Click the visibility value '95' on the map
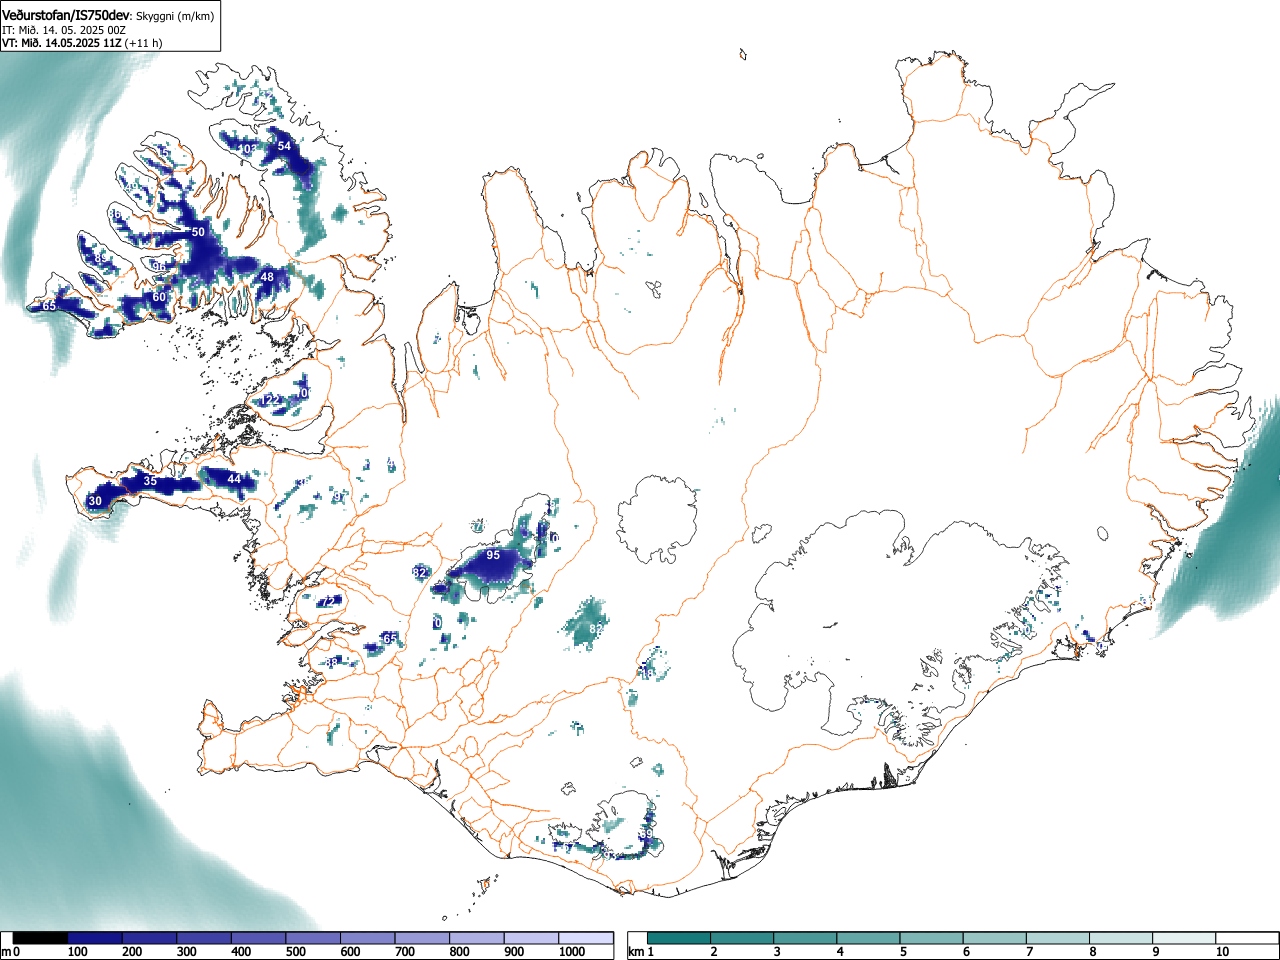This screenshot has height=960, width=1280. point(493,555)
